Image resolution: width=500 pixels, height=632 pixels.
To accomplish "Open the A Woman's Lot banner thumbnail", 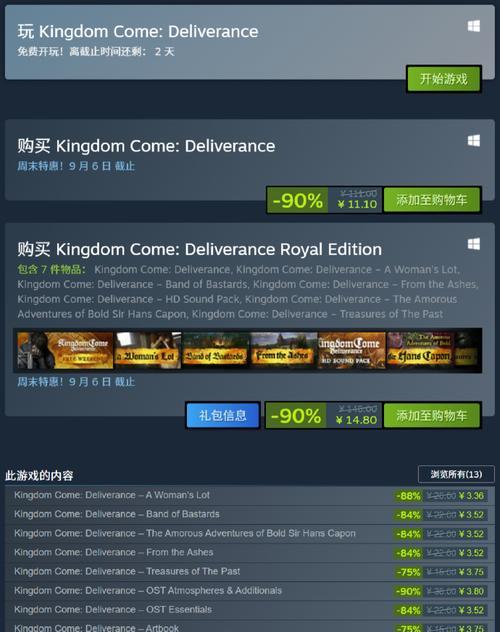I will coord(147,350).
